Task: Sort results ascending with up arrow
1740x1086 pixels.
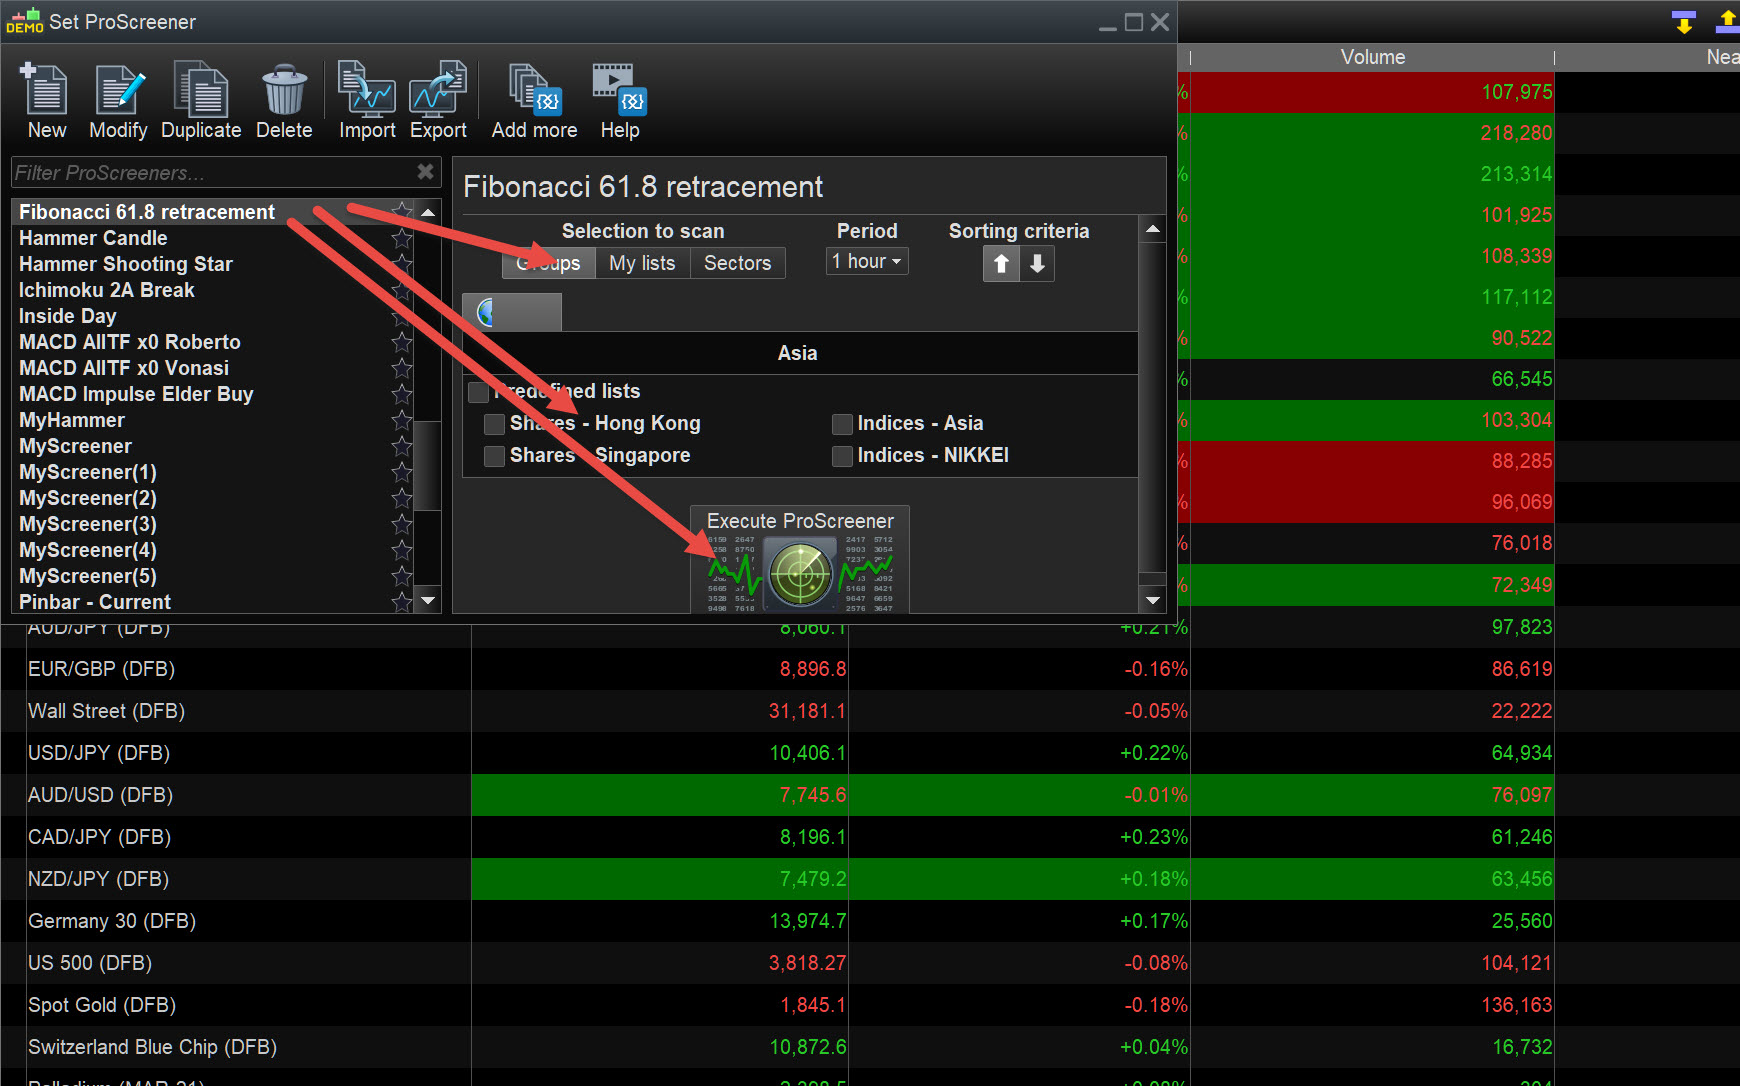Action: [x=1001, y=264]
